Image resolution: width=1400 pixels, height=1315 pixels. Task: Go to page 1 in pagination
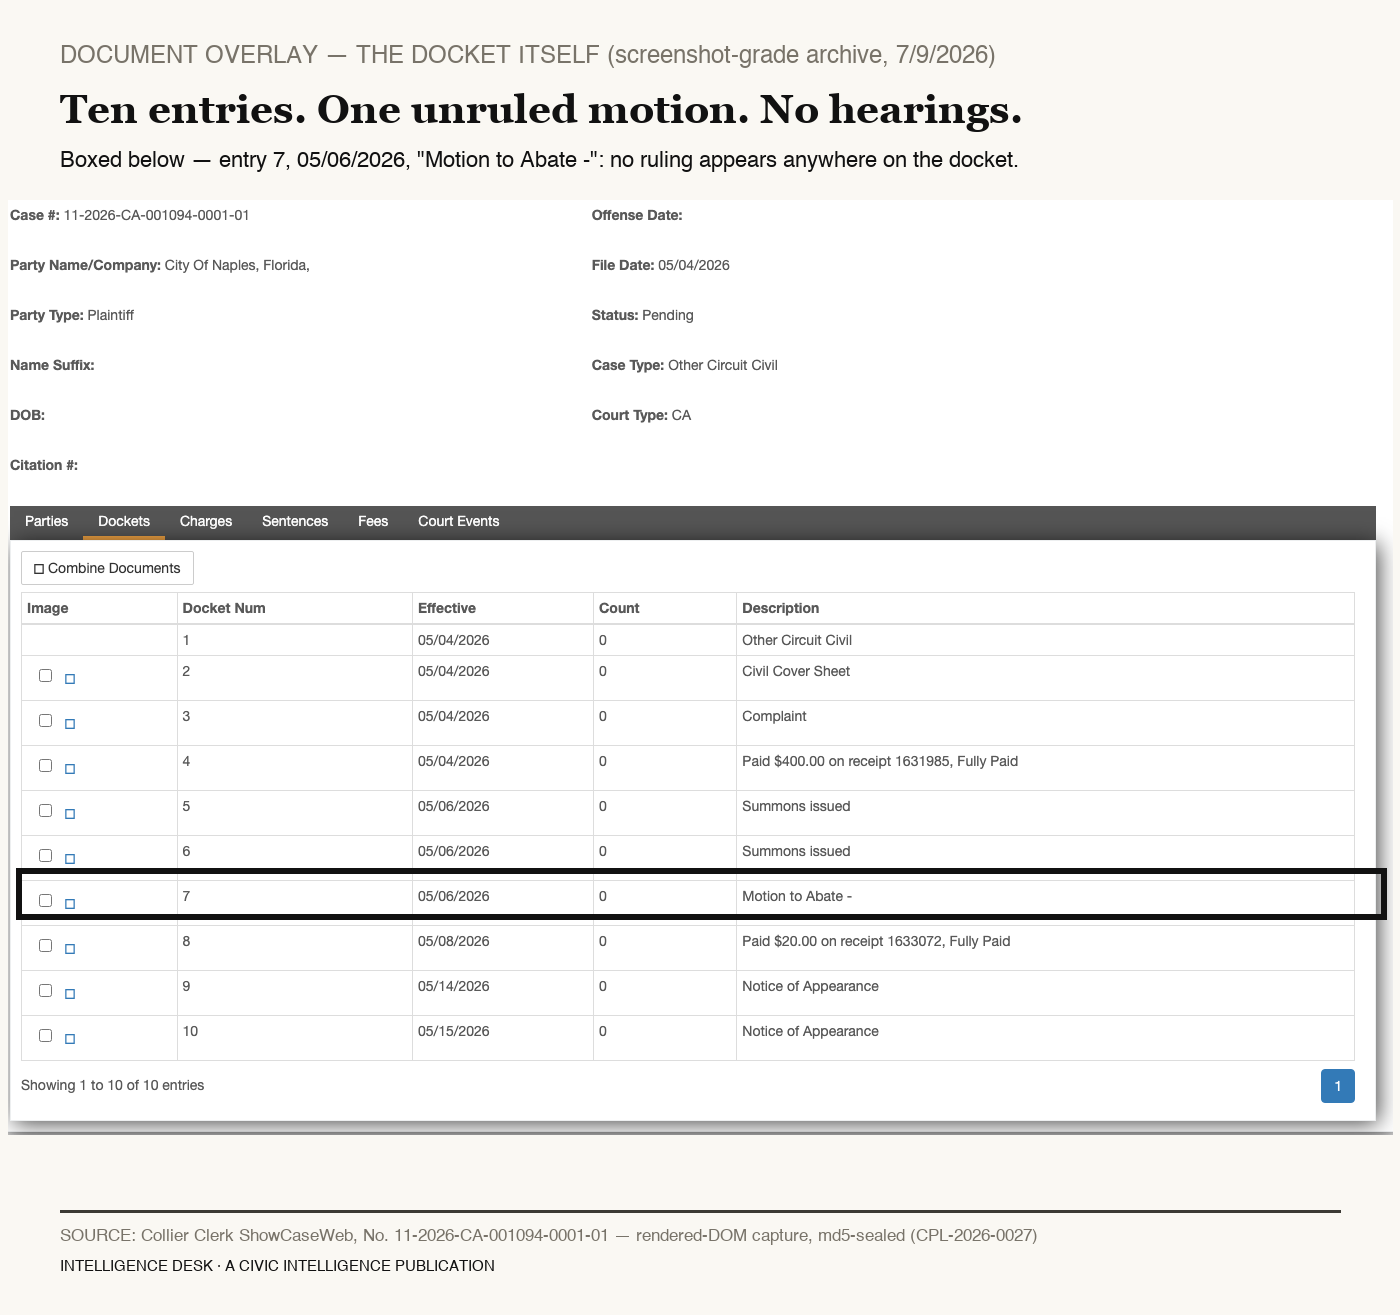tap(1338, 1086)
